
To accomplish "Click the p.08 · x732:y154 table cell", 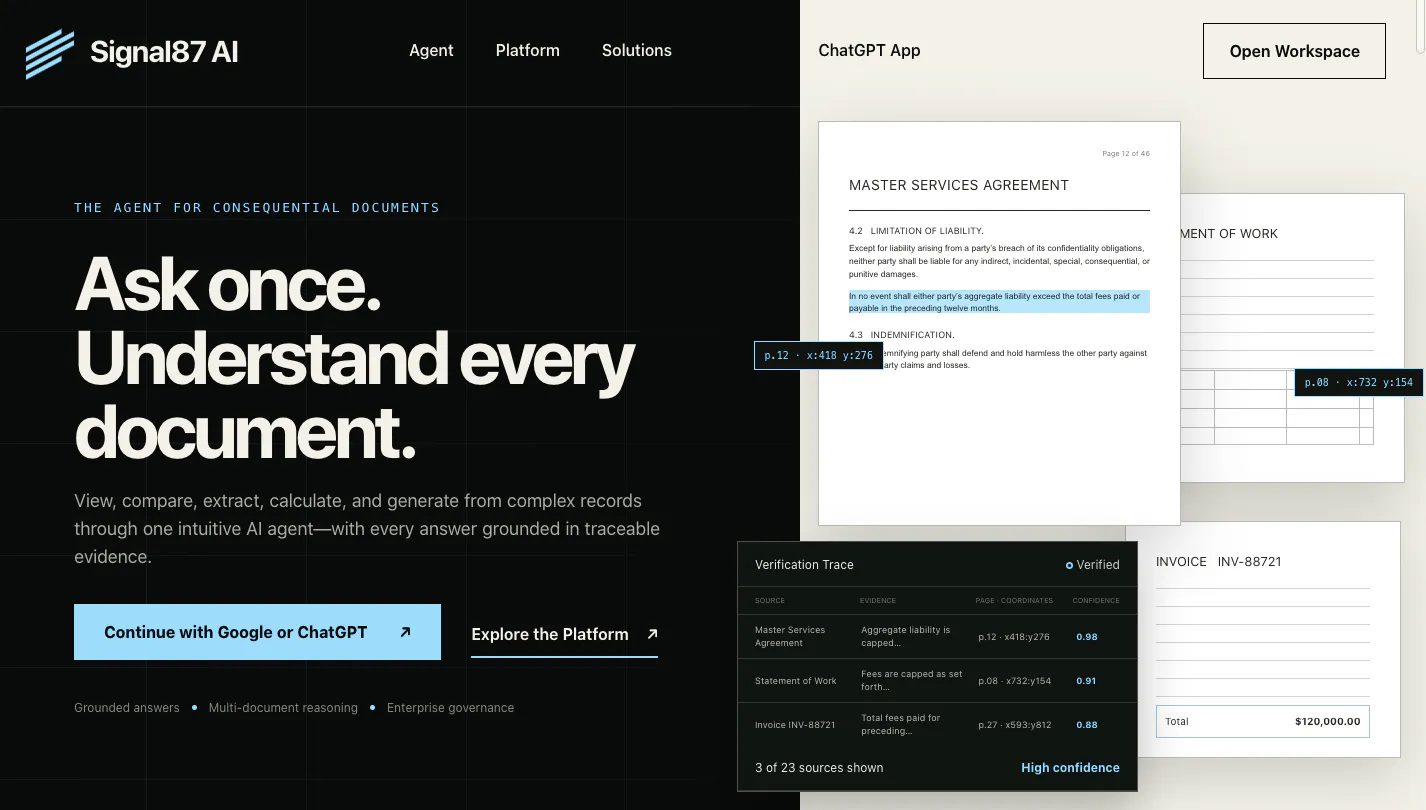I will pyautogui.click(x=1013, y=681).
